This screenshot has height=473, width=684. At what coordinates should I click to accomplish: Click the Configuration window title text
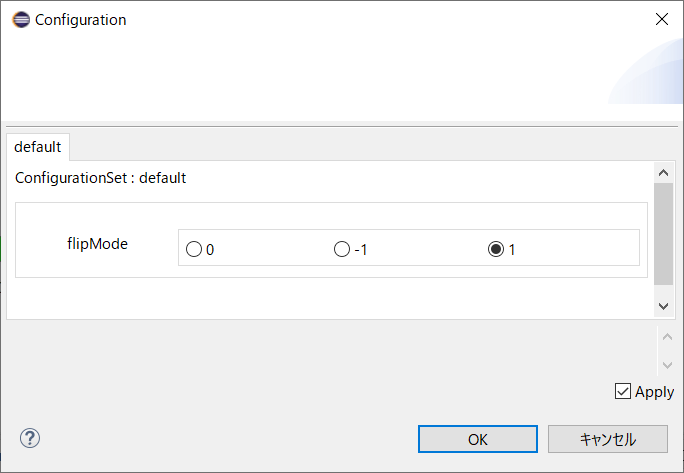(80, 20)
